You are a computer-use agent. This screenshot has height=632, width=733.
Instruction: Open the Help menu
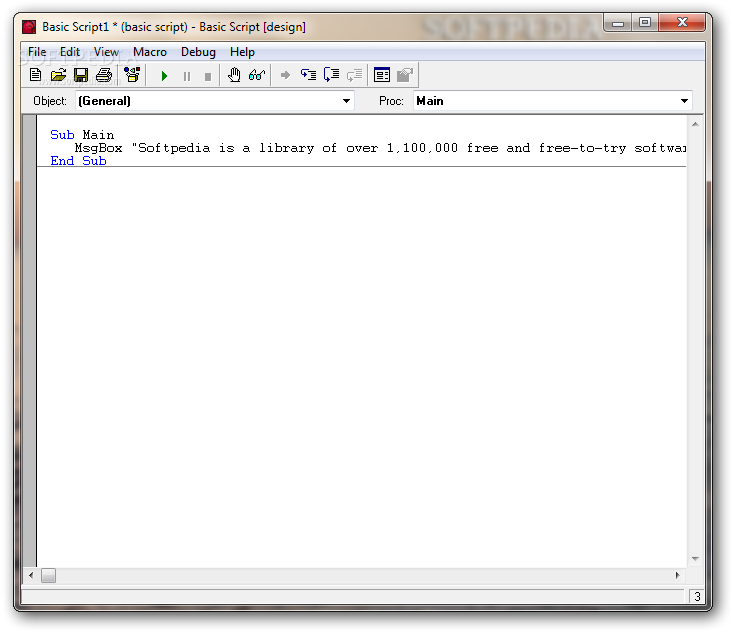pos(242,52)
